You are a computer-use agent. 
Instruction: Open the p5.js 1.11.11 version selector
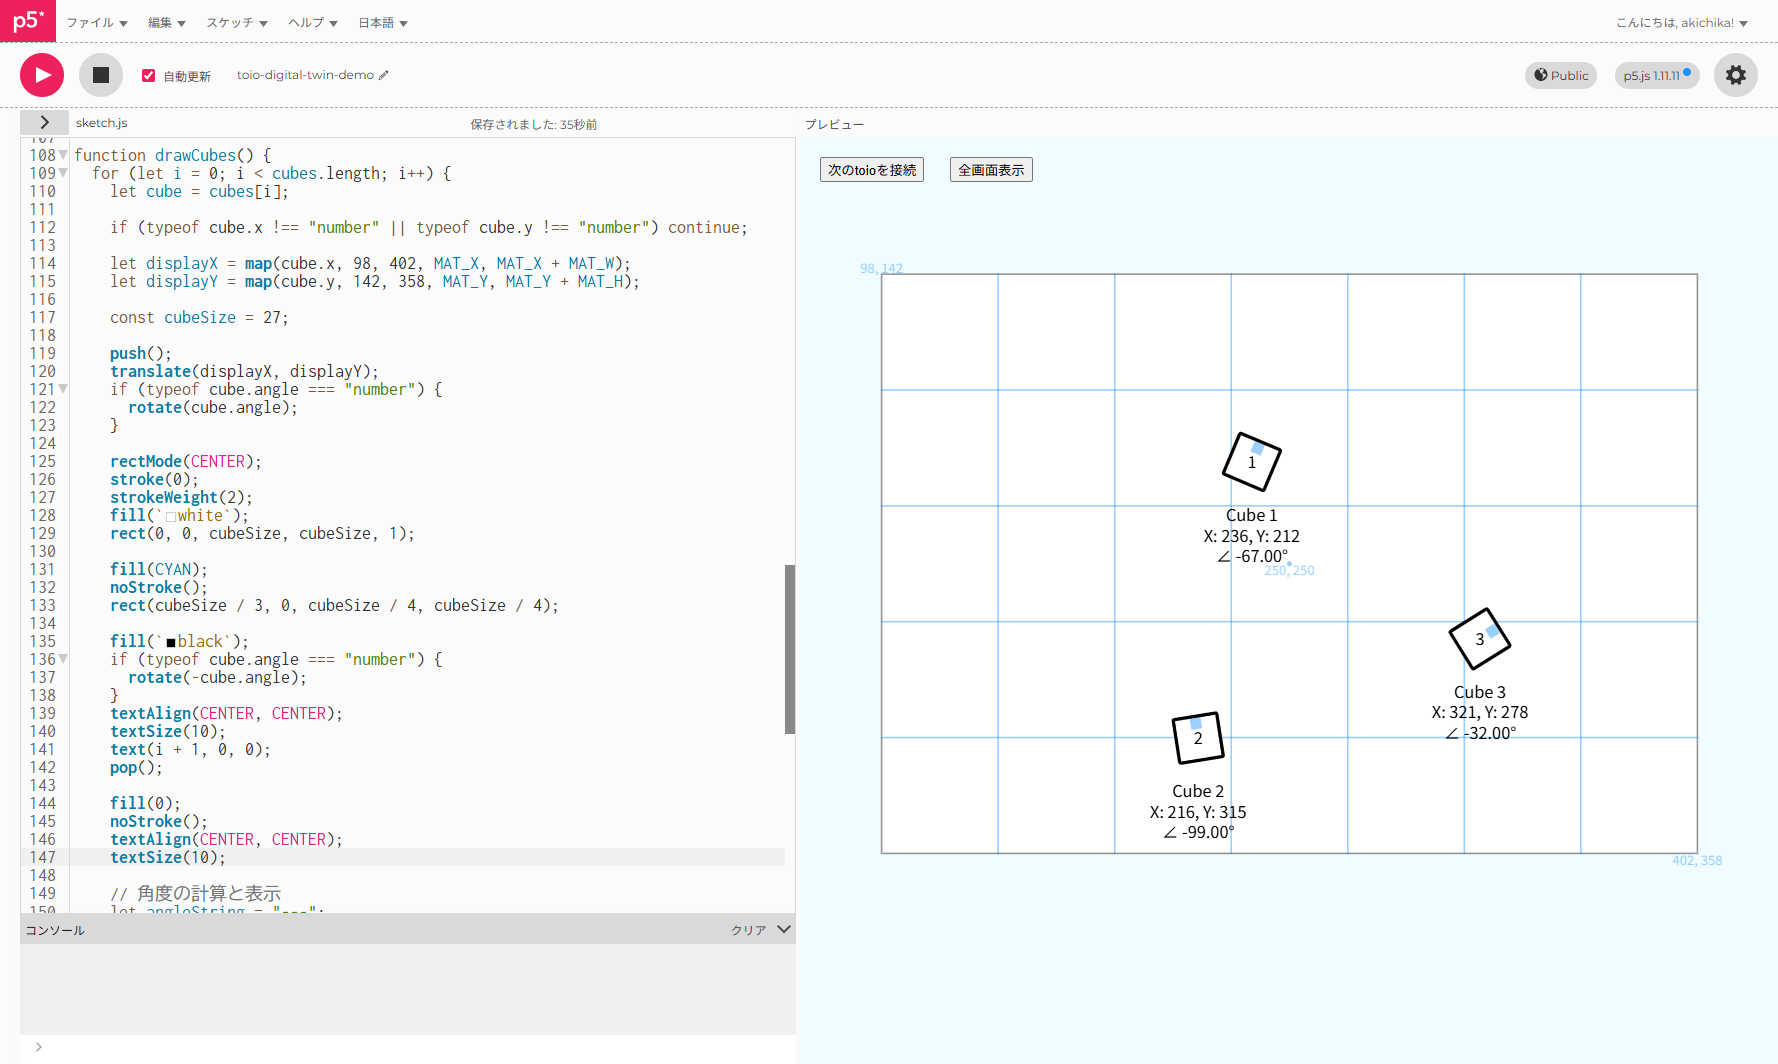point(1657,75)
